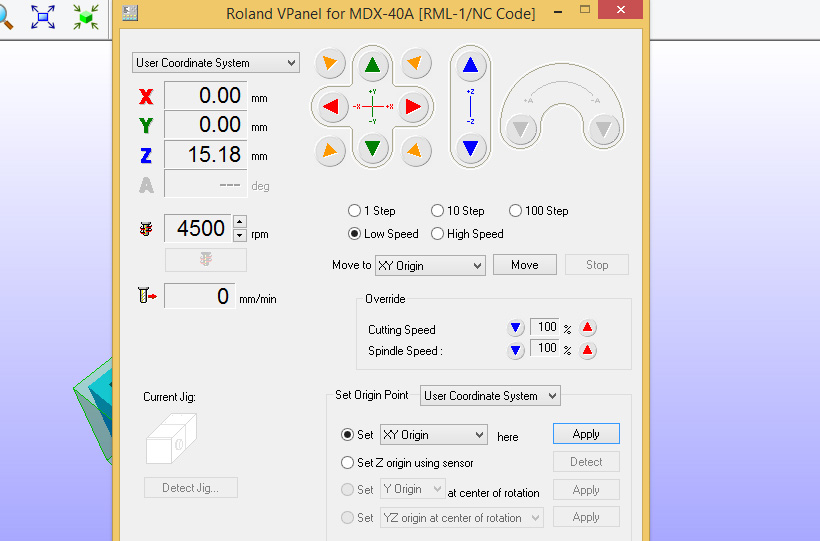Image resolution: width=820 pixels, height=541 pixels.
Task: Click Apply beside the YZ origin dropdown
Action: pos(586,517)
